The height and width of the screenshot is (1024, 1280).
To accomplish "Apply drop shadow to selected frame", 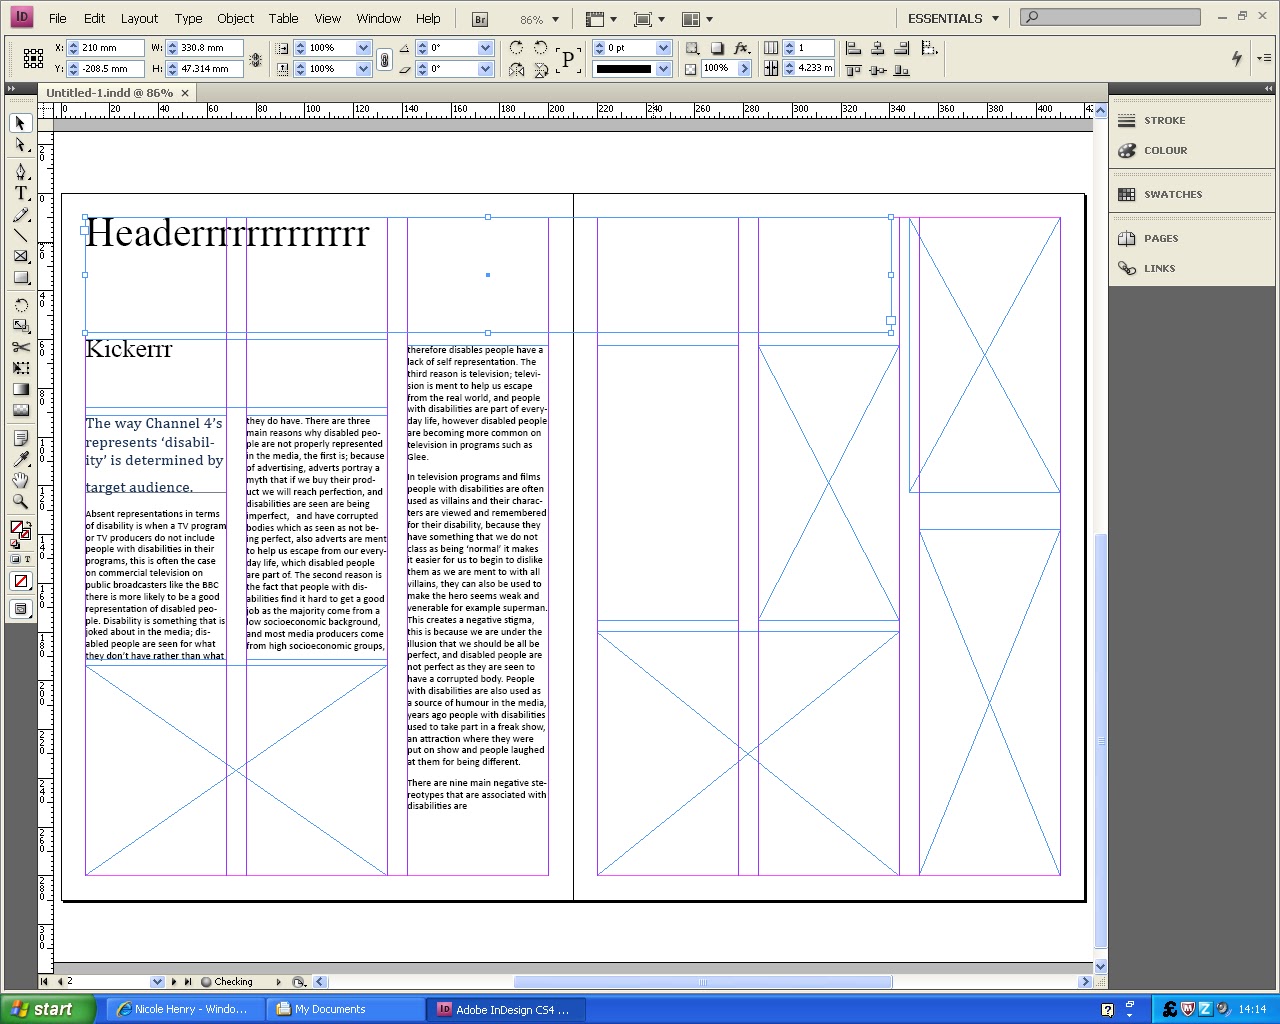I will tap(717, 48).
